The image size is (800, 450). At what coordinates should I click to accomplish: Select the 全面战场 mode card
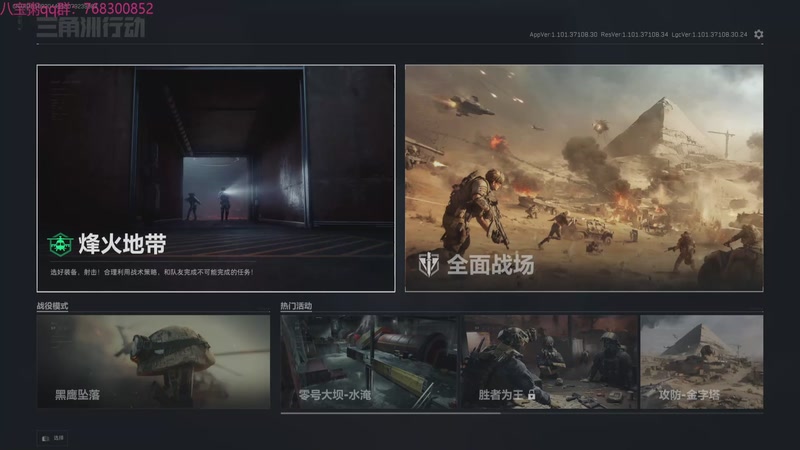[x=584, y=178]
